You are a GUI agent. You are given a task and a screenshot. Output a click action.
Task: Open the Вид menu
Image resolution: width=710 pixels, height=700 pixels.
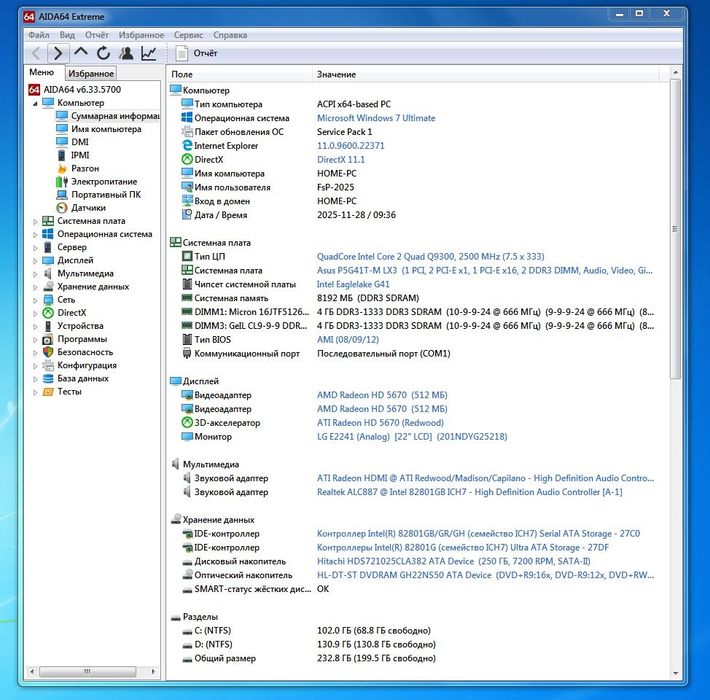[67, 35]
